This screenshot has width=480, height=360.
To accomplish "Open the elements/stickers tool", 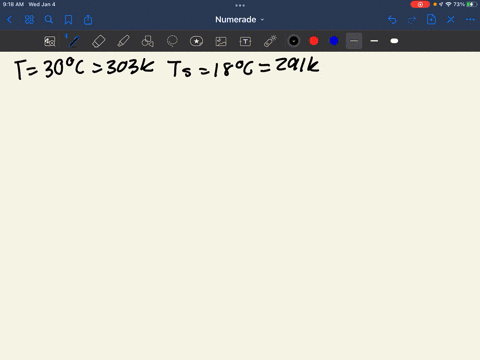I will tap(196, 41).
